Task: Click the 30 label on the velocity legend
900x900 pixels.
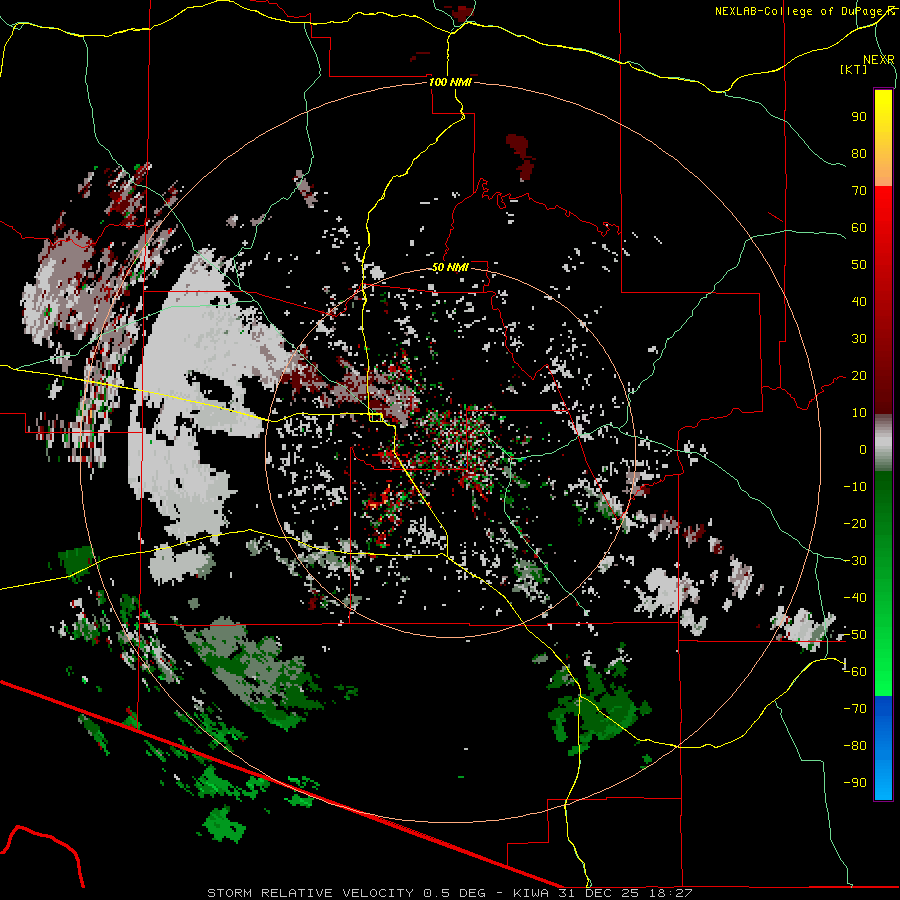Action: click(x=859, y=339)
